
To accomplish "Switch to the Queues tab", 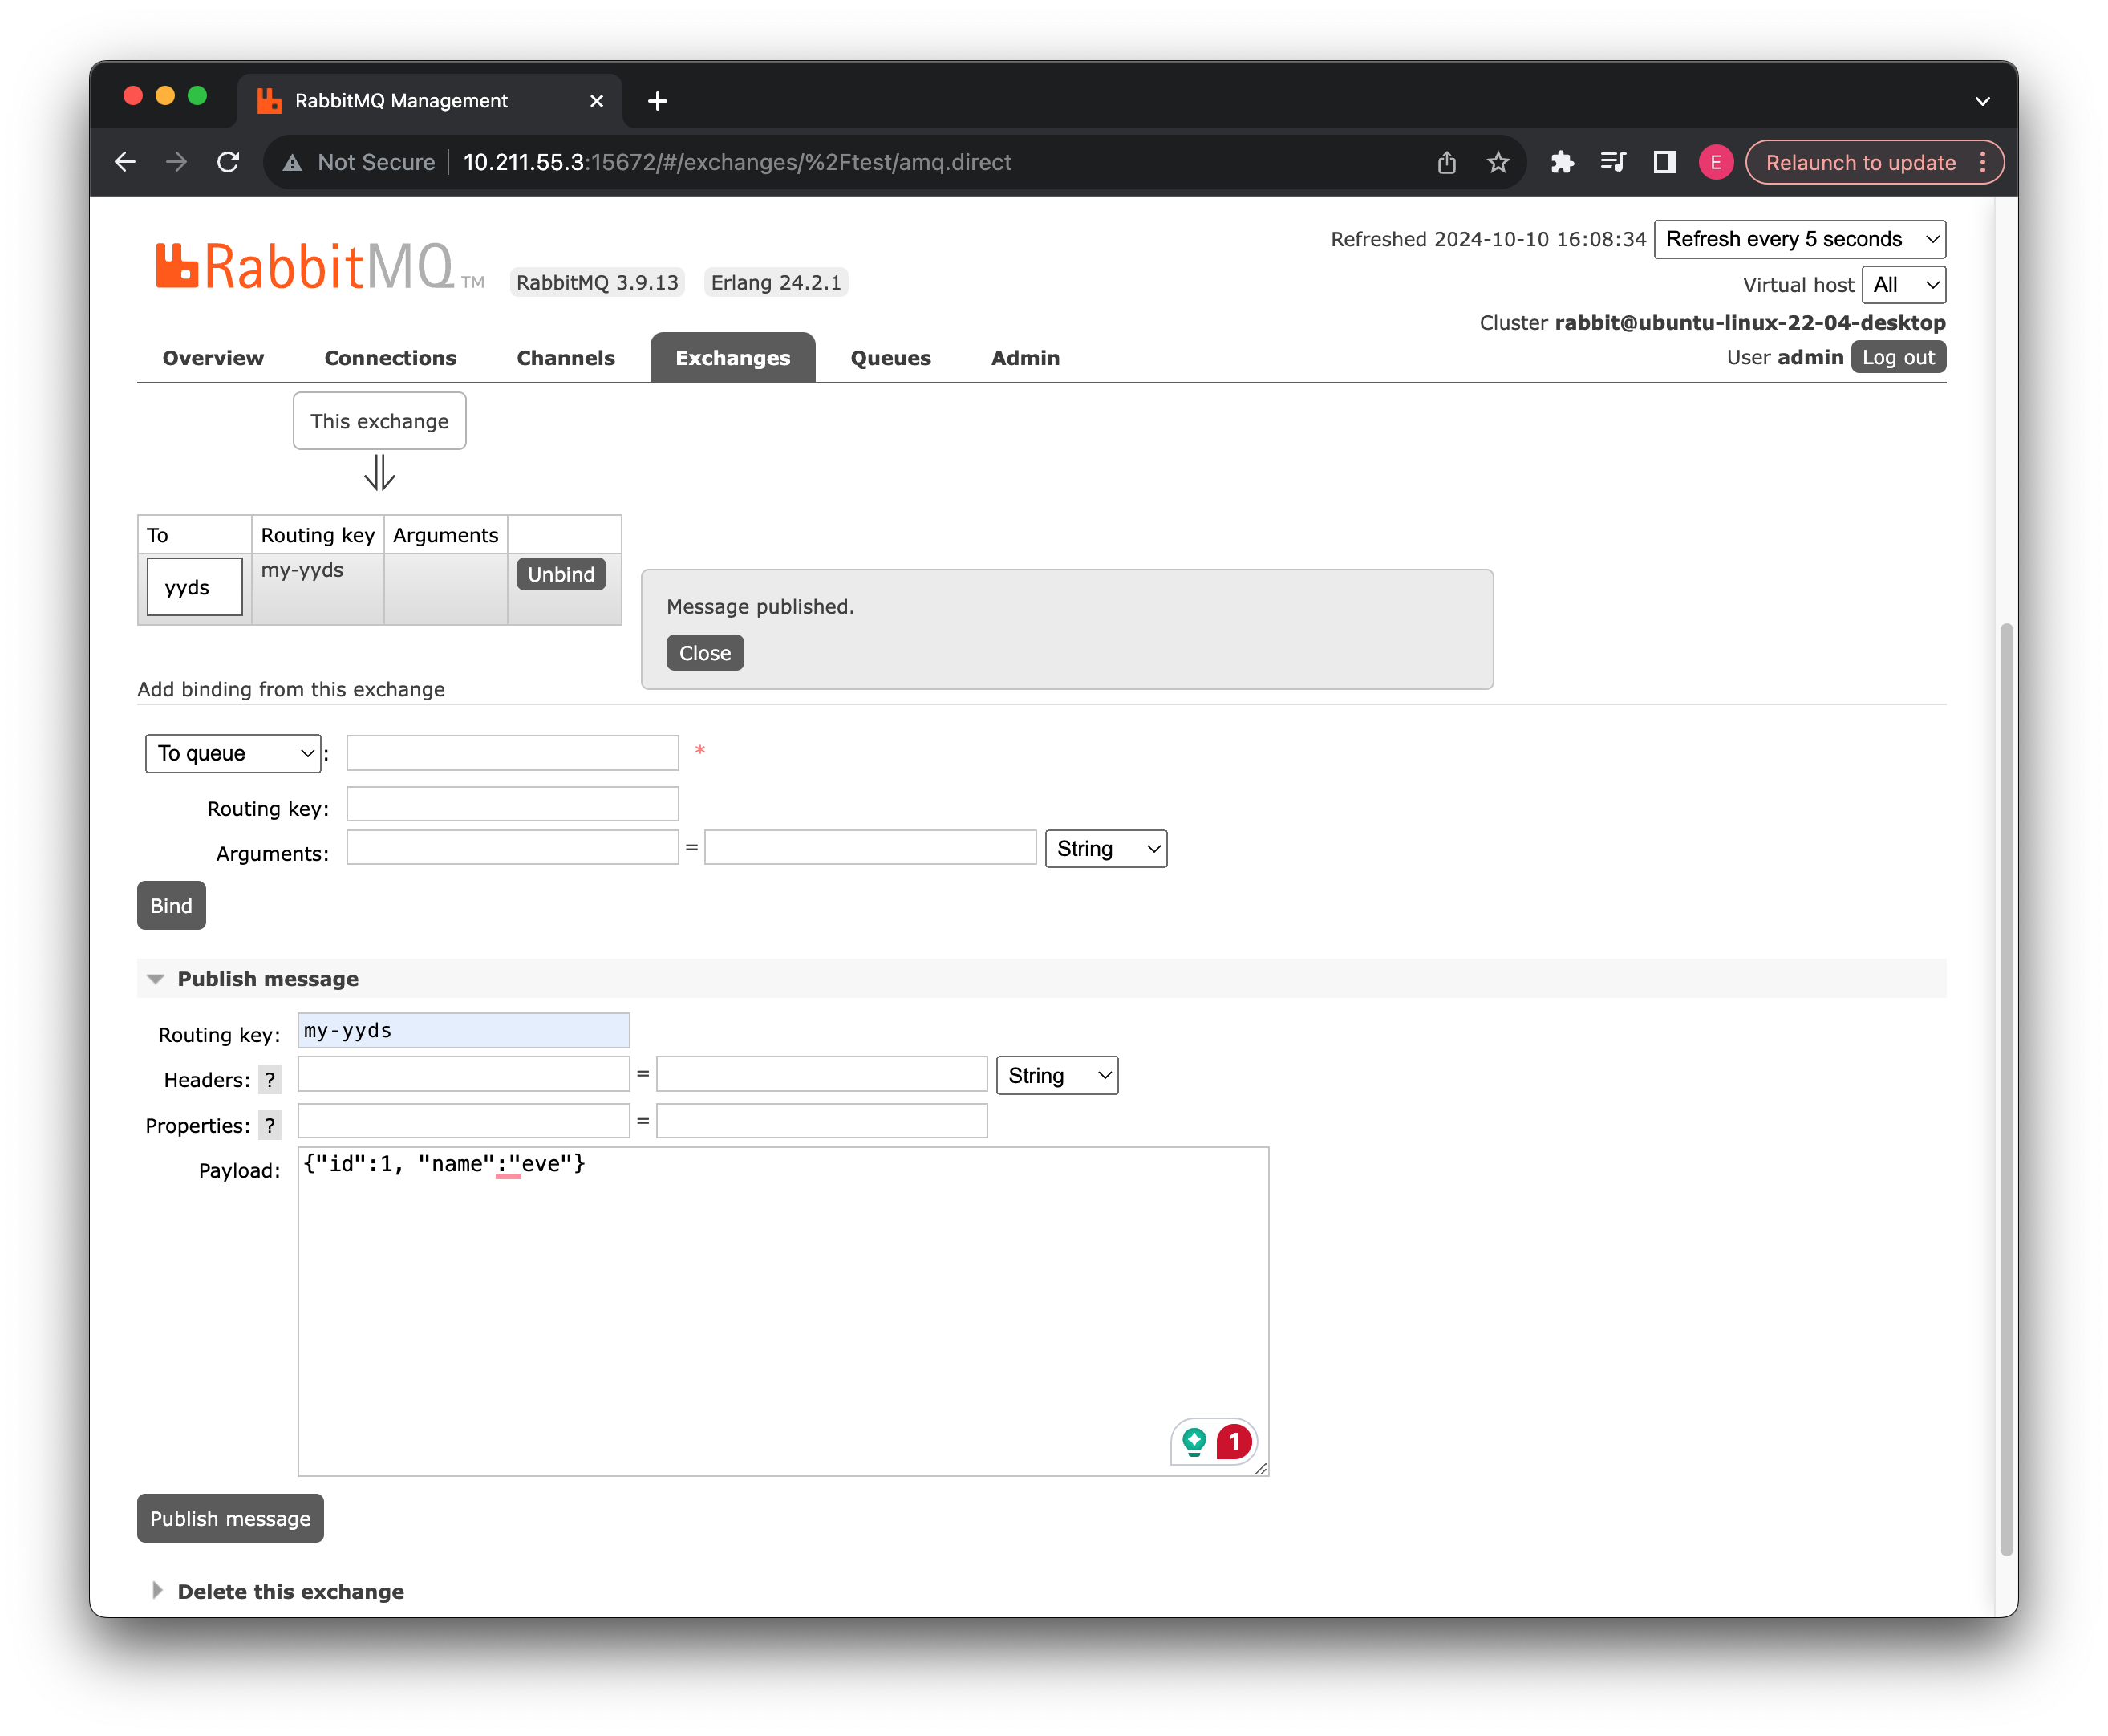I will click(890, 358).
